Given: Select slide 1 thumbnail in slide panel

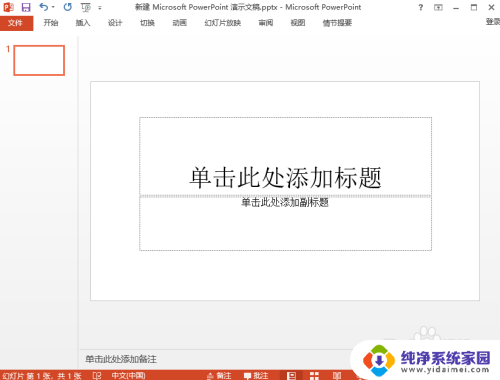Looking at the screenshot, I should 39,60.
